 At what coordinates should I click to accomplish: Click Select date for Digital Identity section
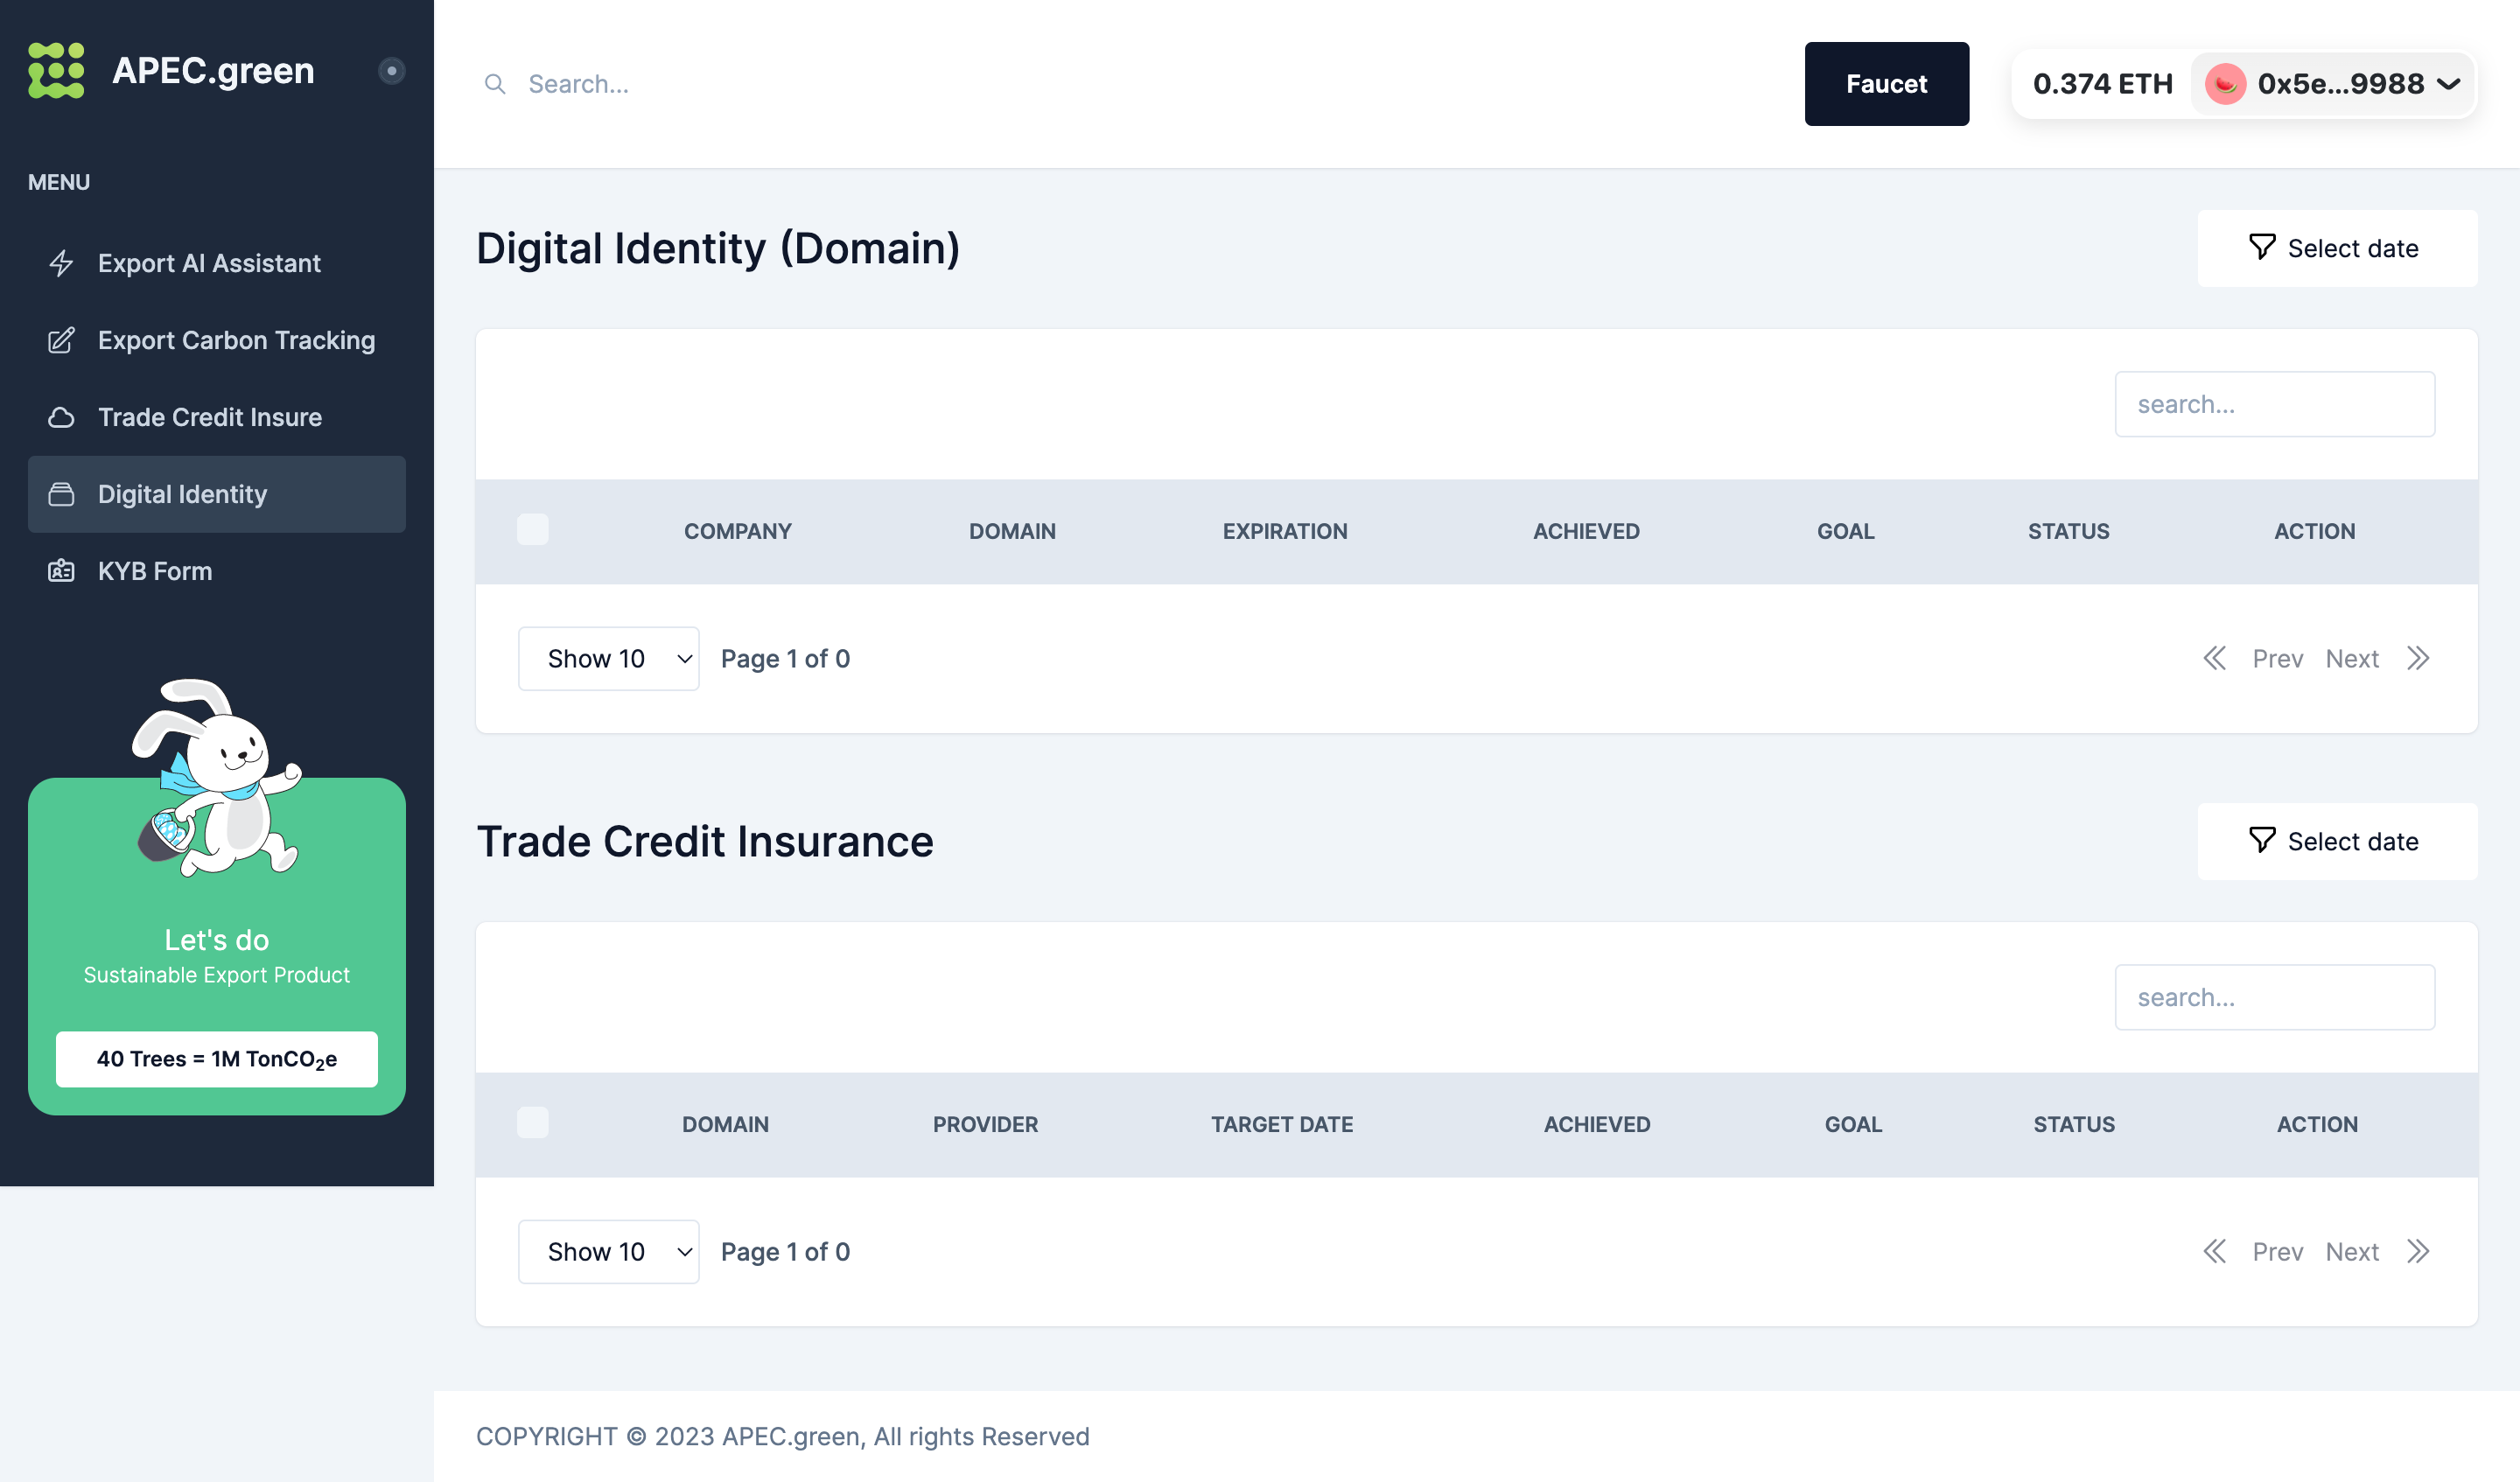click(2336, 248)
